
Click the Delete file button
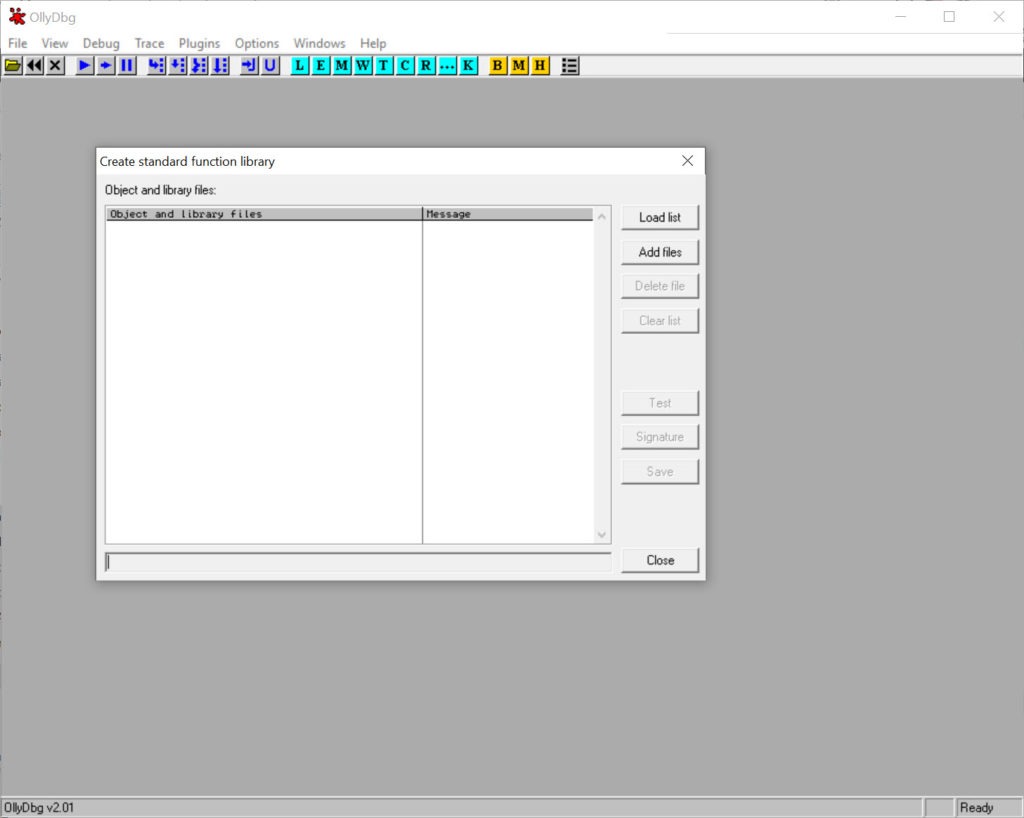[660, 286]
